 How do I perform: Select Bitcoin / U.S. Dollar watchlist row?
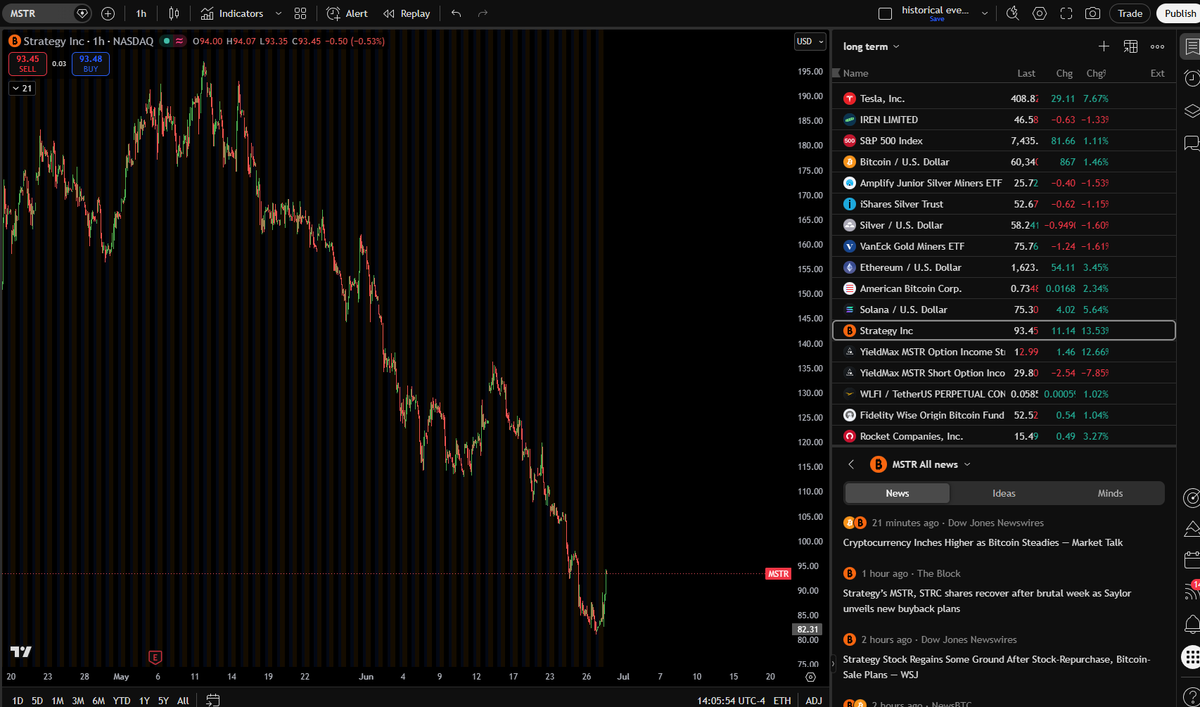pos(1003,161)
